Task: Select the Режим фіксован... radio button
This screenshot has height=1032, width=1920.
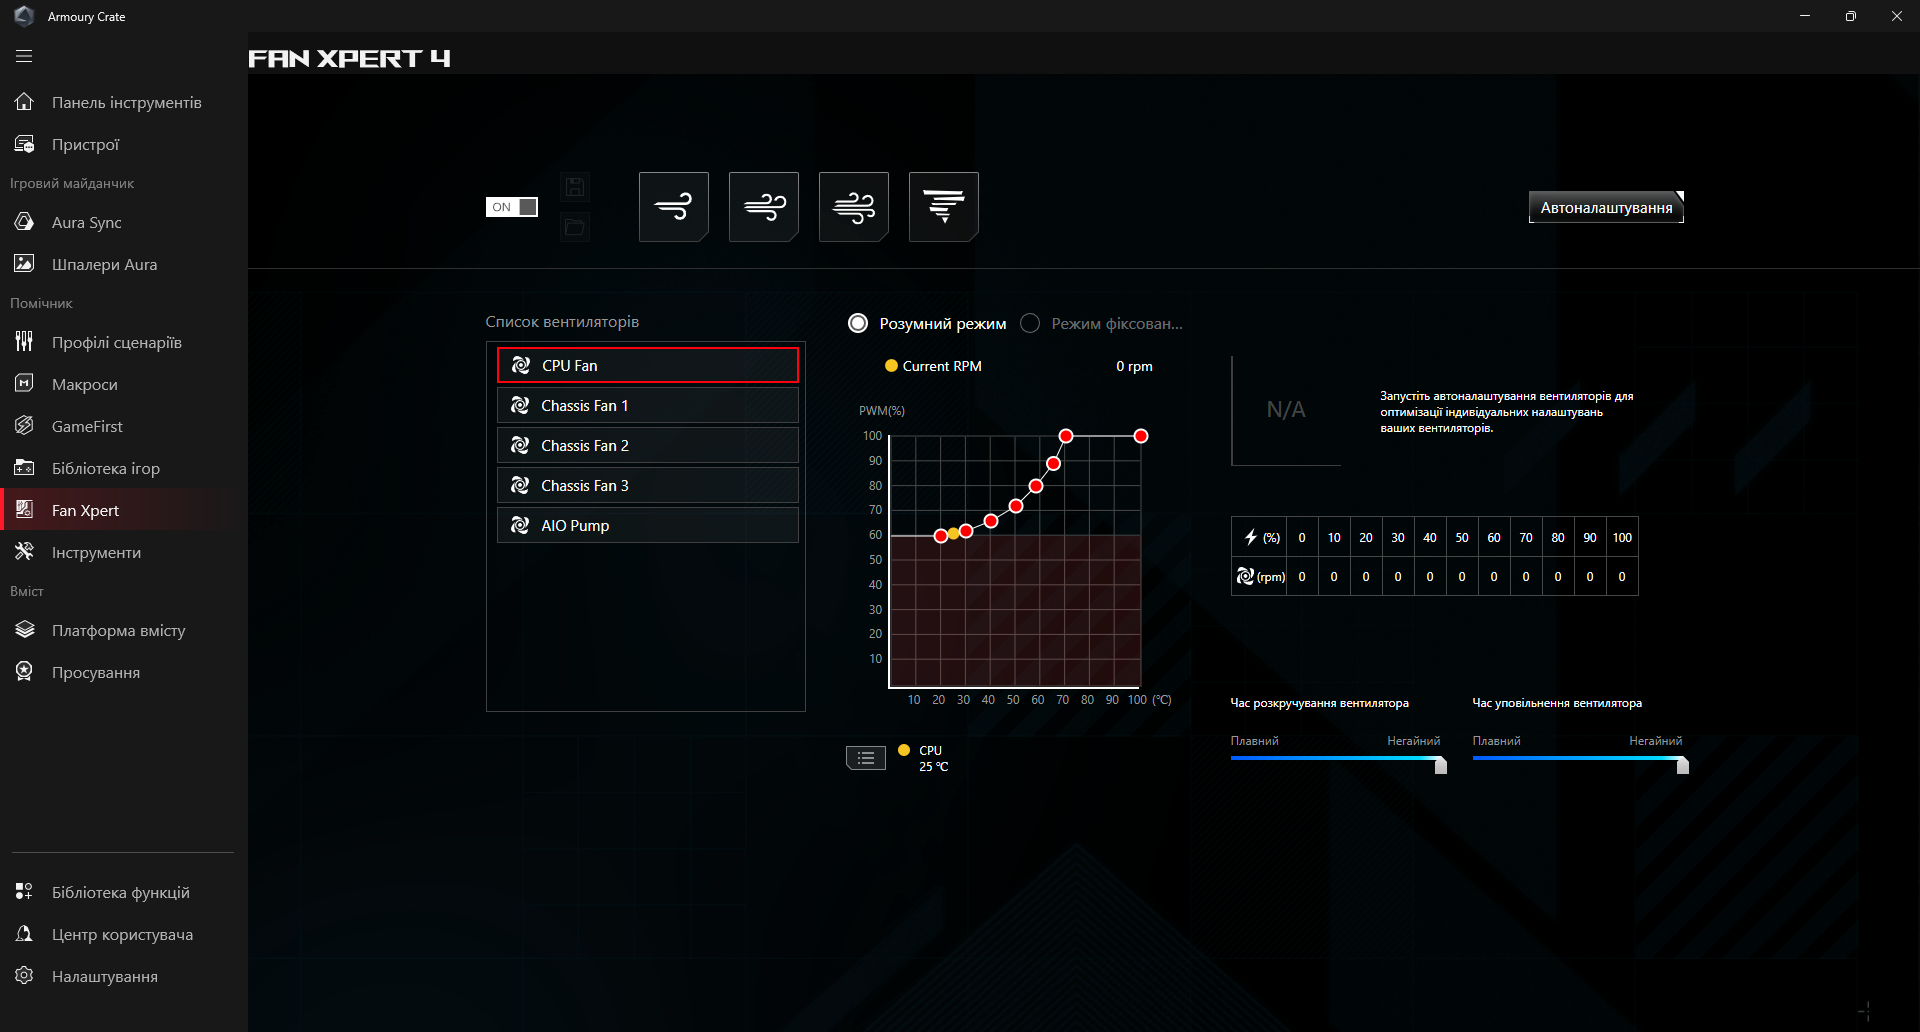Action: tap(1030, 323)
